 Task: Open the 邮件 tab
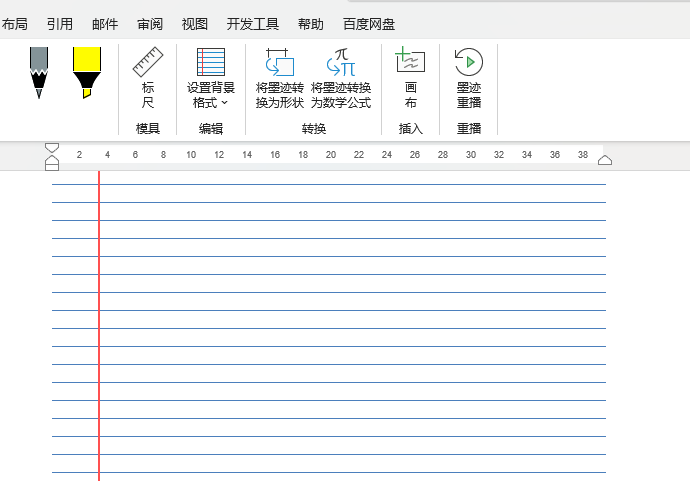tap(105, 24)
